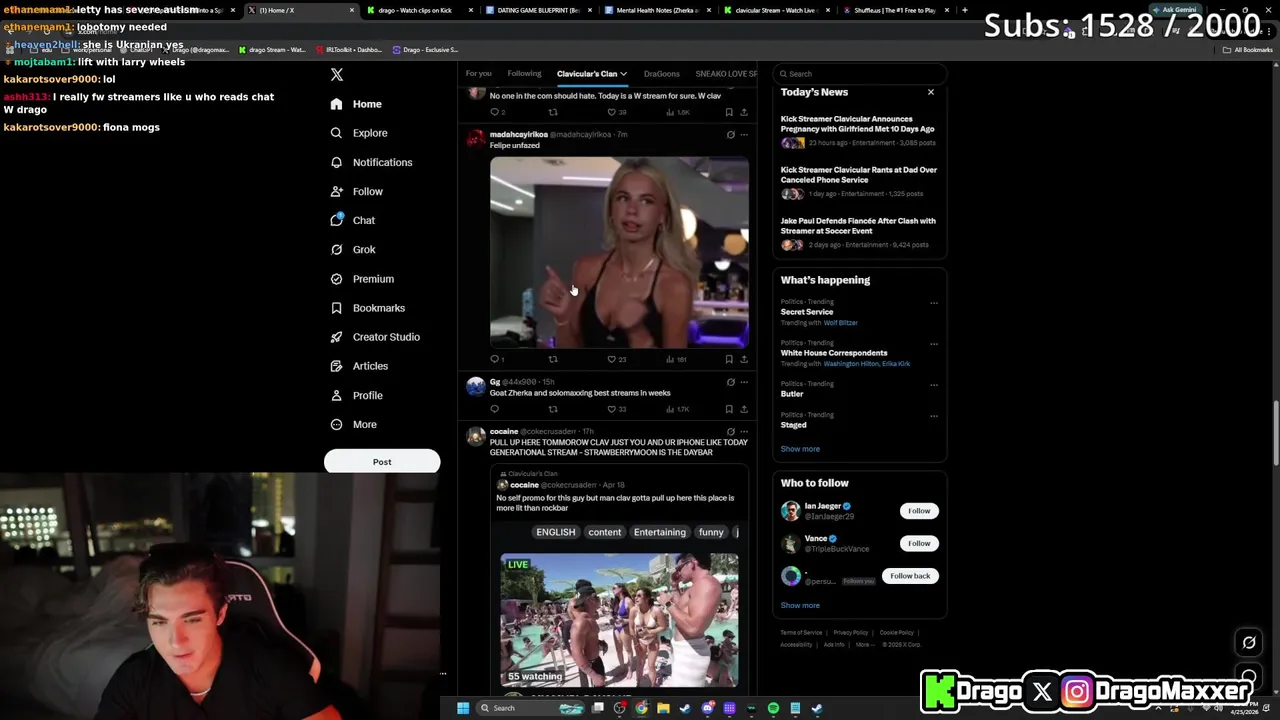The width and height of the screenshot is (1280, 720).
Task: Open Spotify from the Windows taskbar
Action: pos(773,708)
